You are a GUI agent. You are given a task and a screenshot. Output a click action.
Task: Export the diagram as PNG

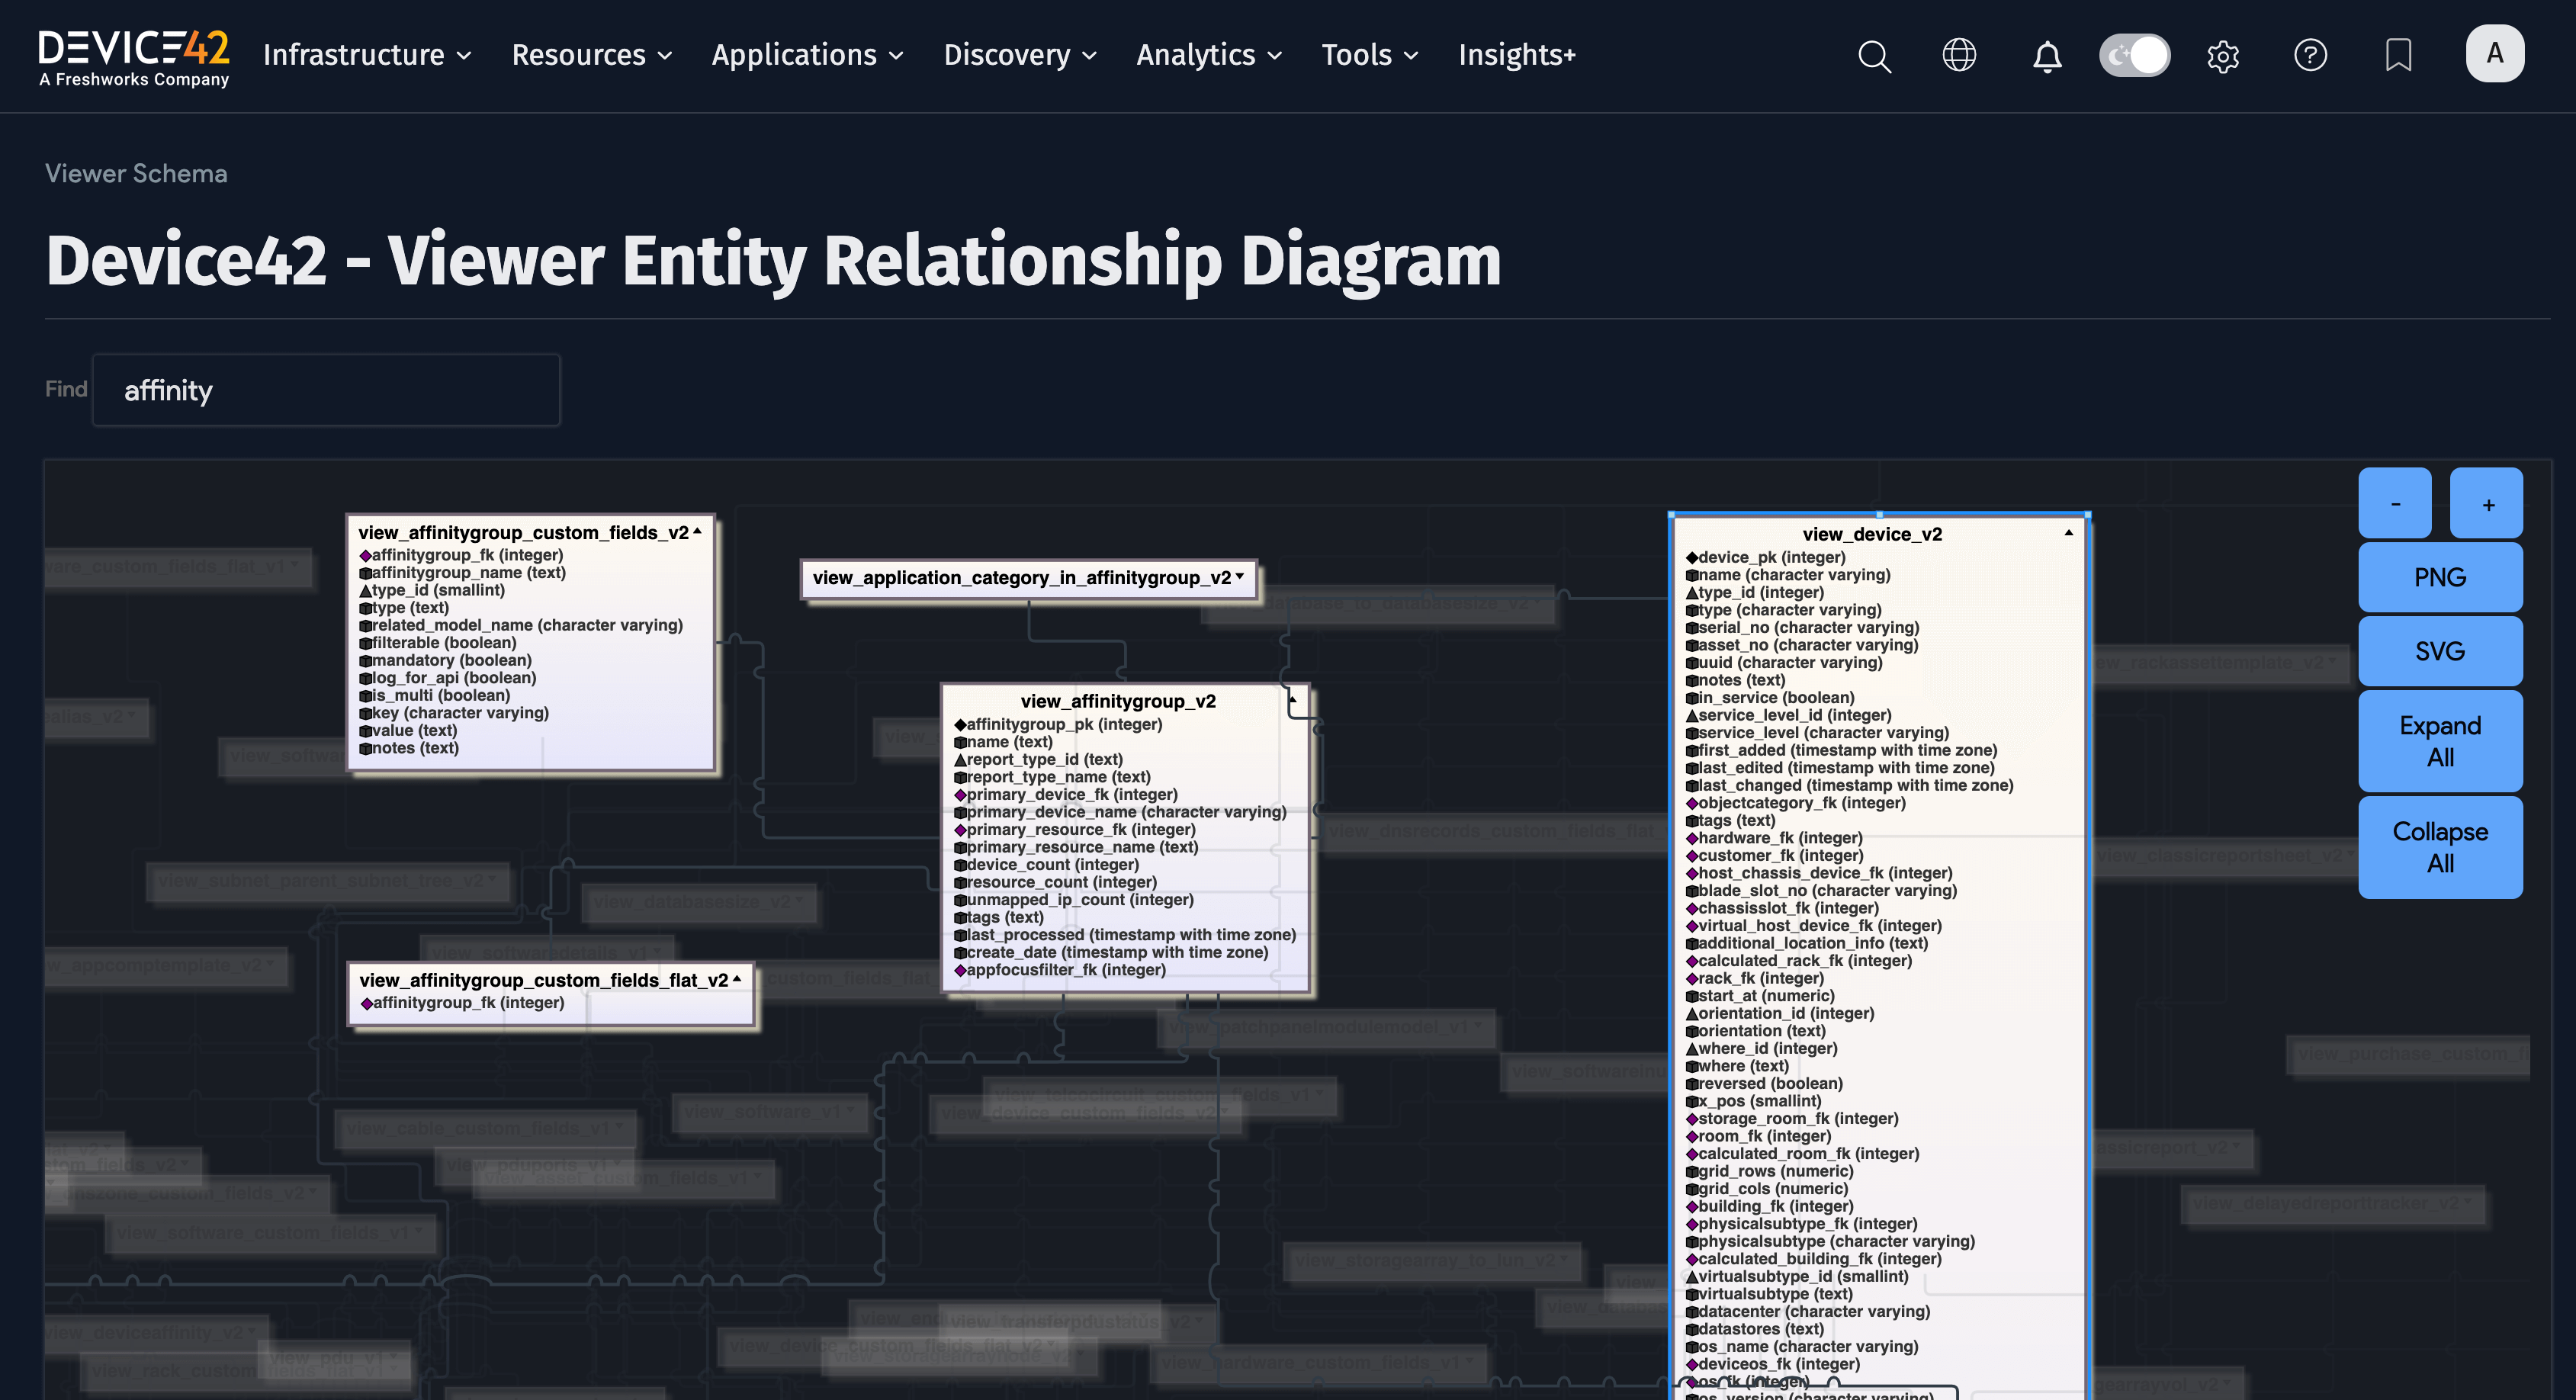pos(2440,577)
